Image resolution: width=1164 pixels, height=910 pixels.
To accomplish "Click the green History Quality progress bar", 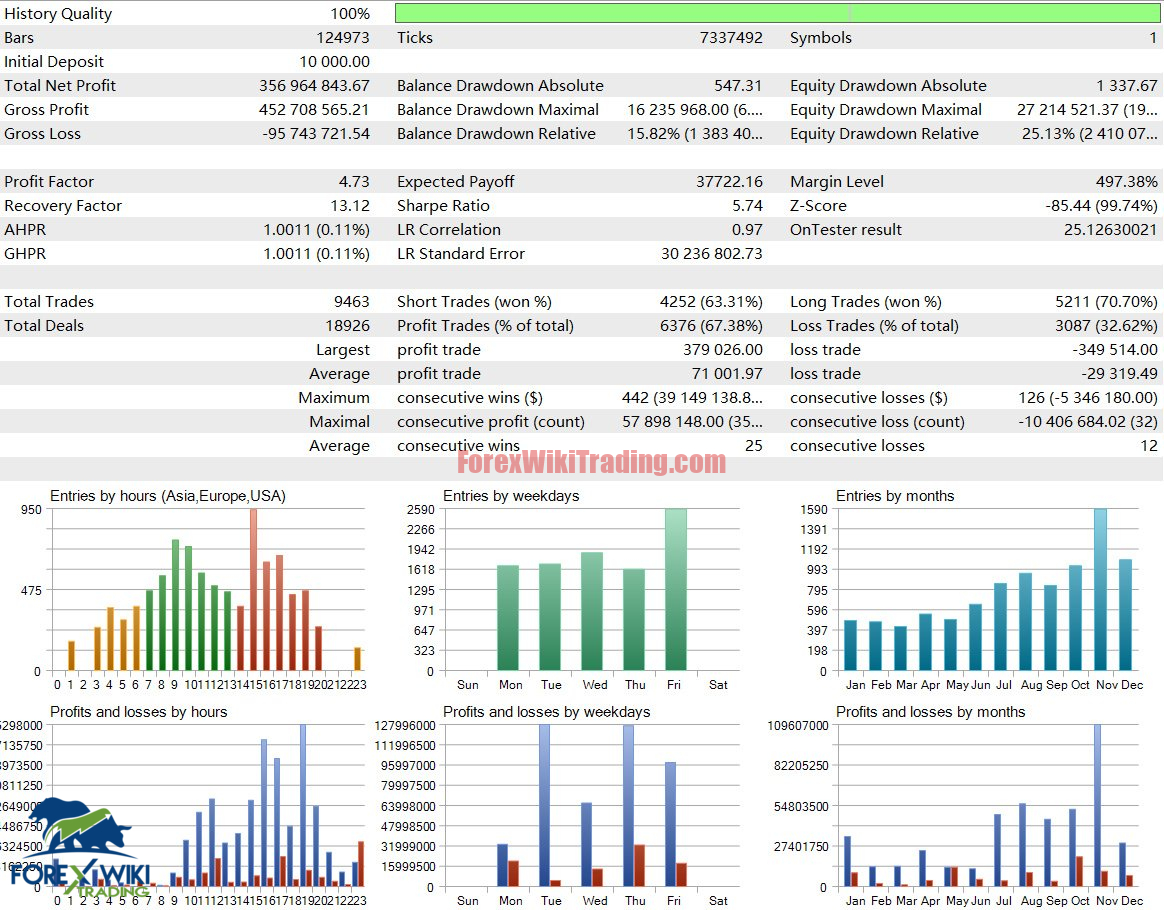I will (777, 13).
